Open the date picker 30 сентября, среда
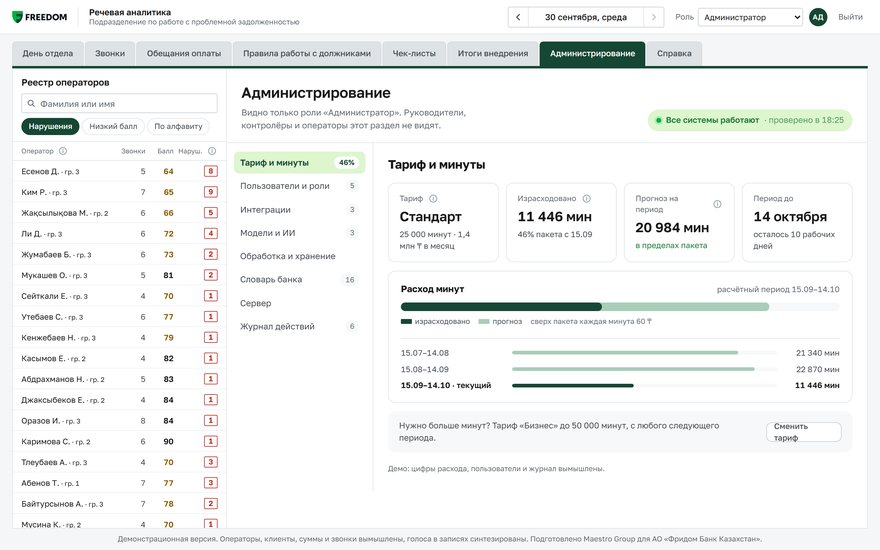The image size is (880, 550). click(x=586, y=17)
